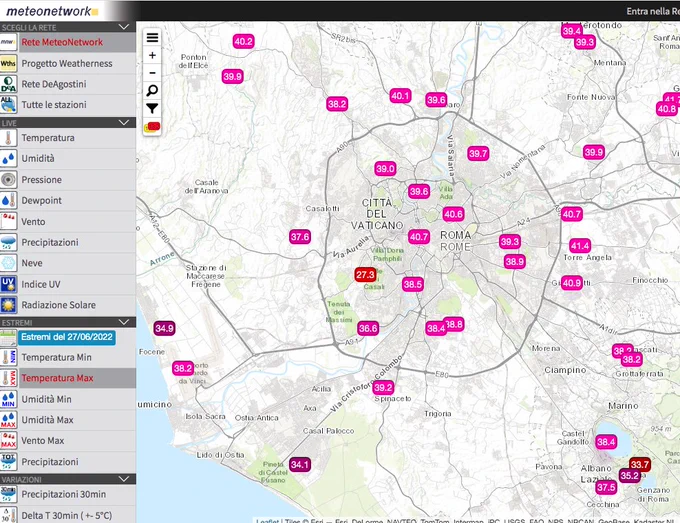Open the meteonetwork logo link
This screenshot has width=680, height=523.
(52, 11)
